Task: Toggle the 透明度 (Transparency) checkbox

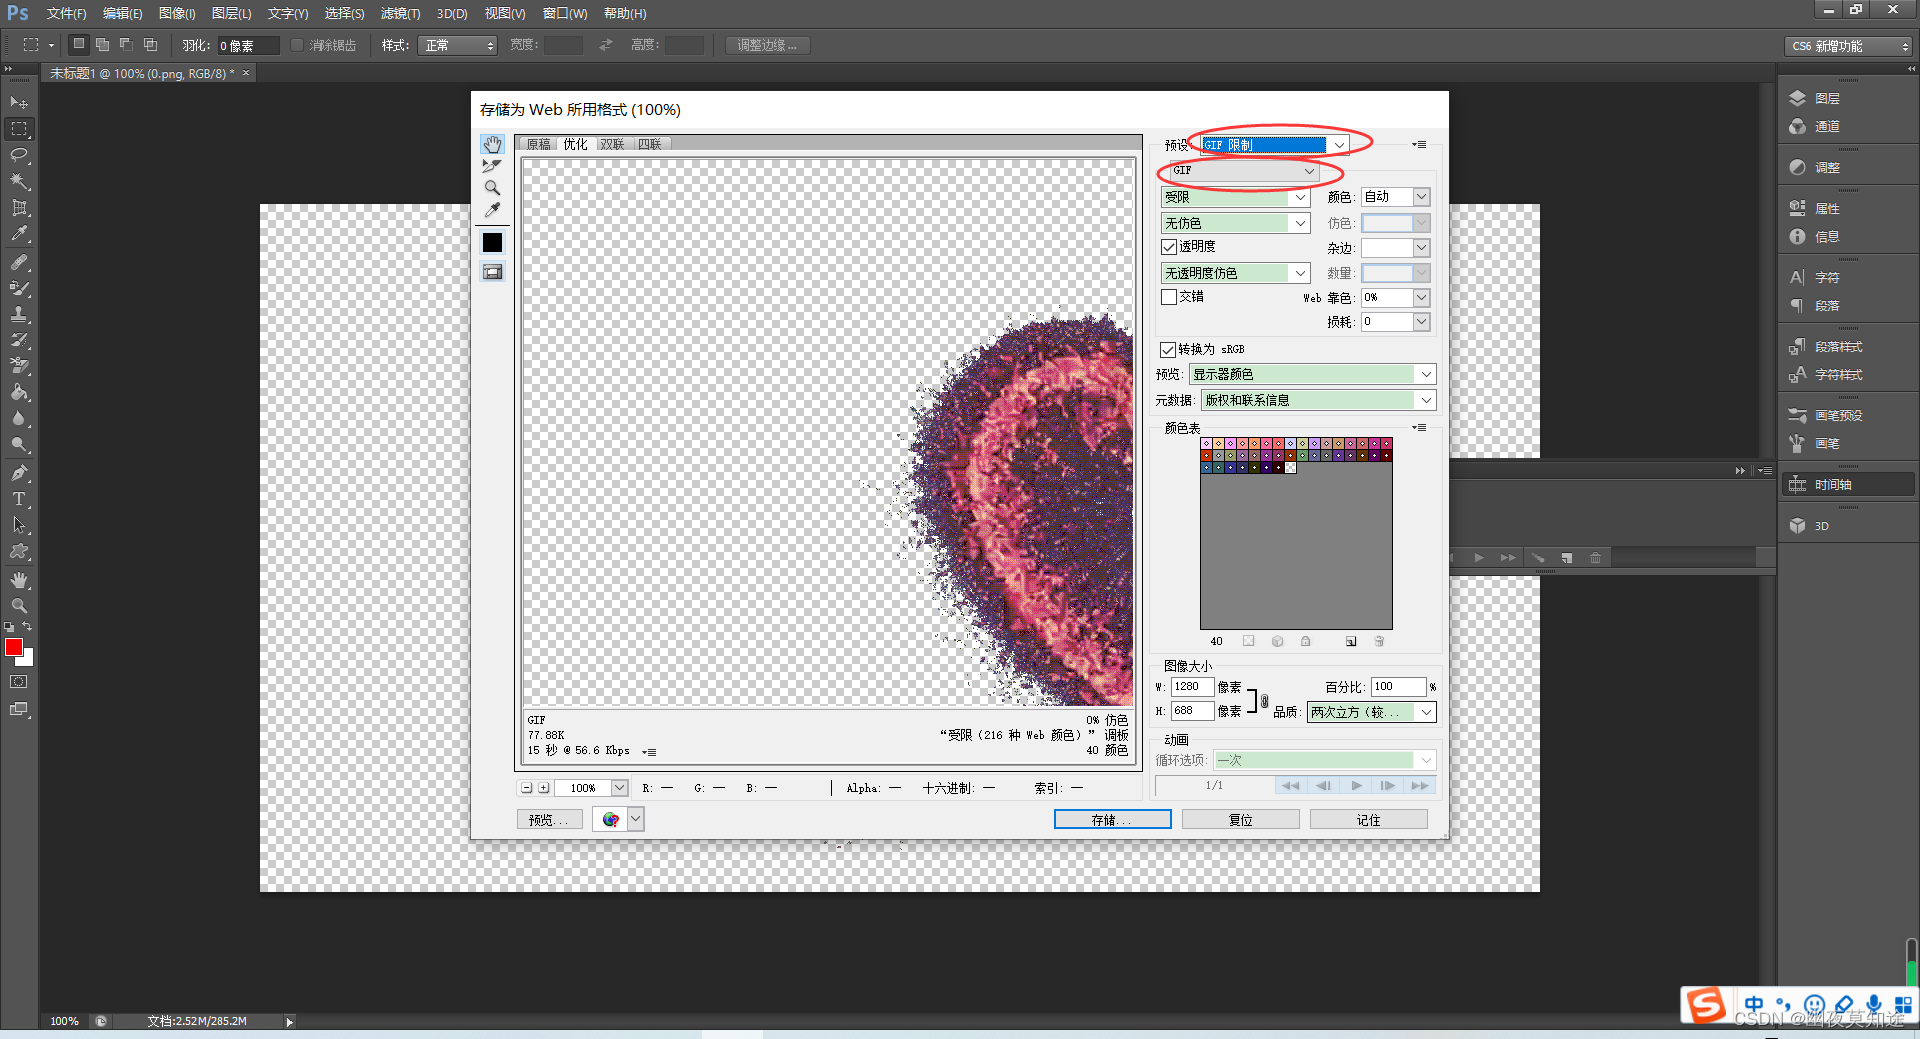Action: tap(1169, 247)
